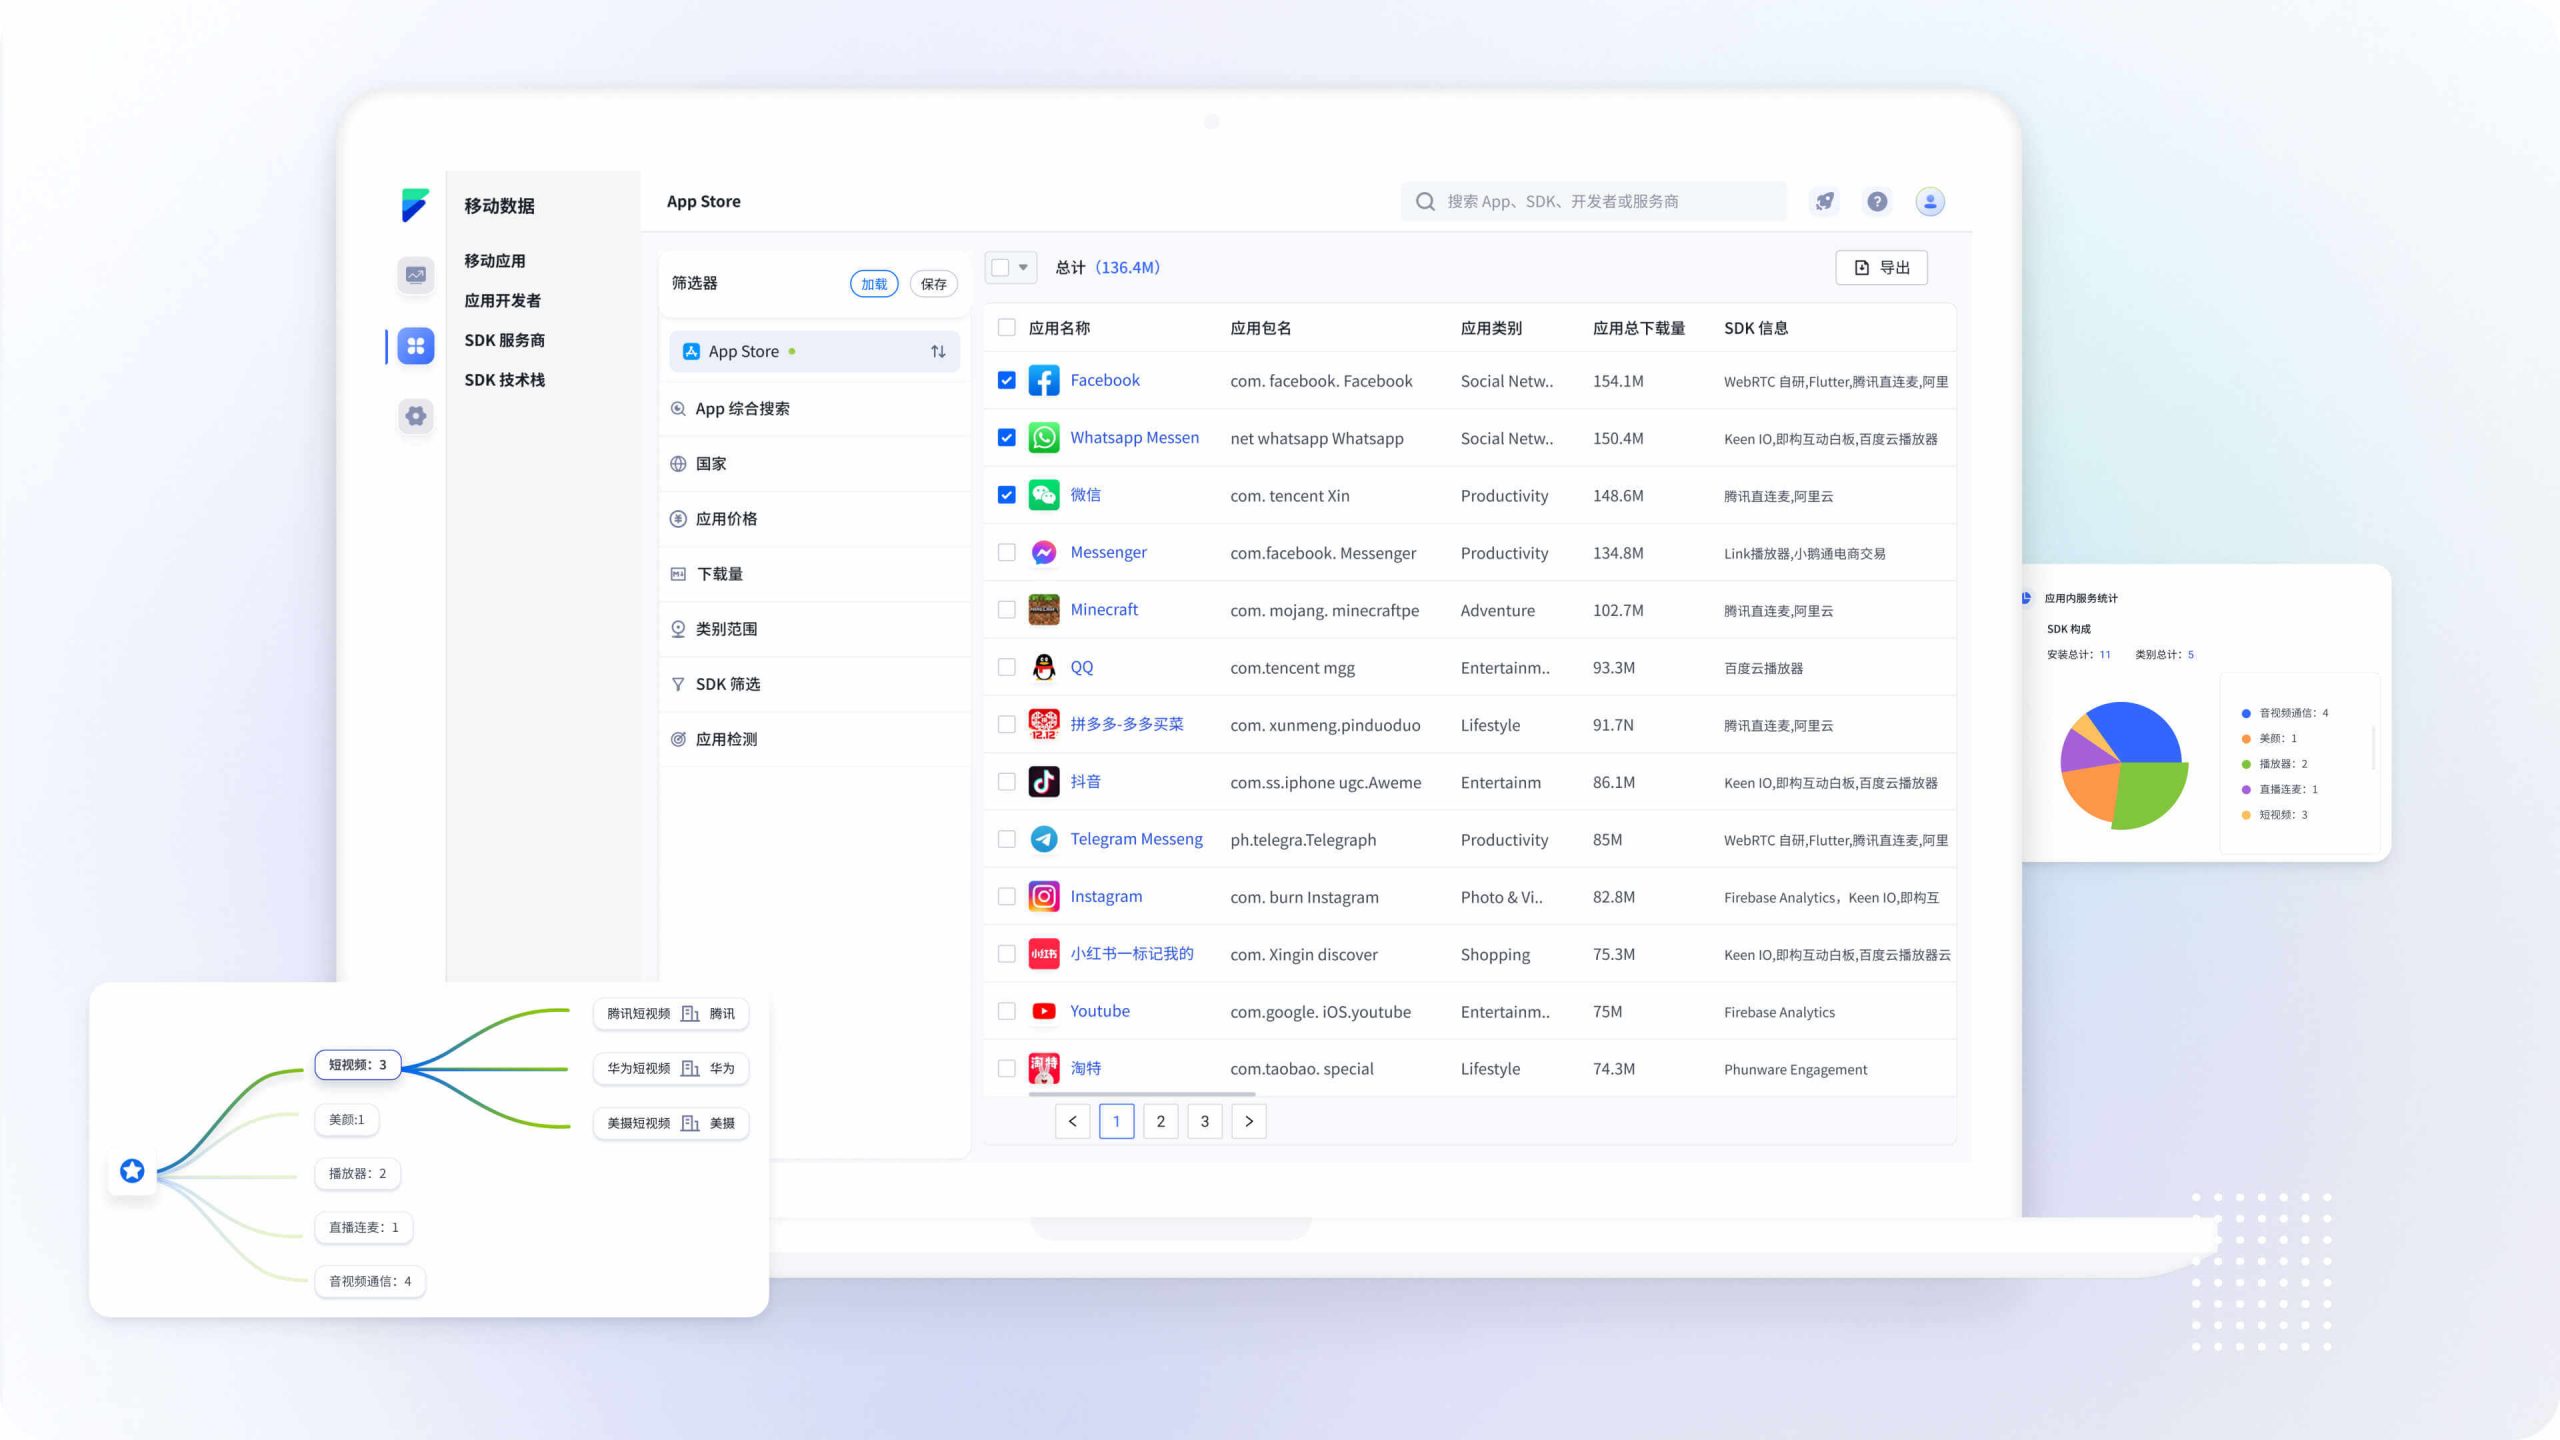Select the SDK 筛选 funnel icon

(x=679, y=684)
